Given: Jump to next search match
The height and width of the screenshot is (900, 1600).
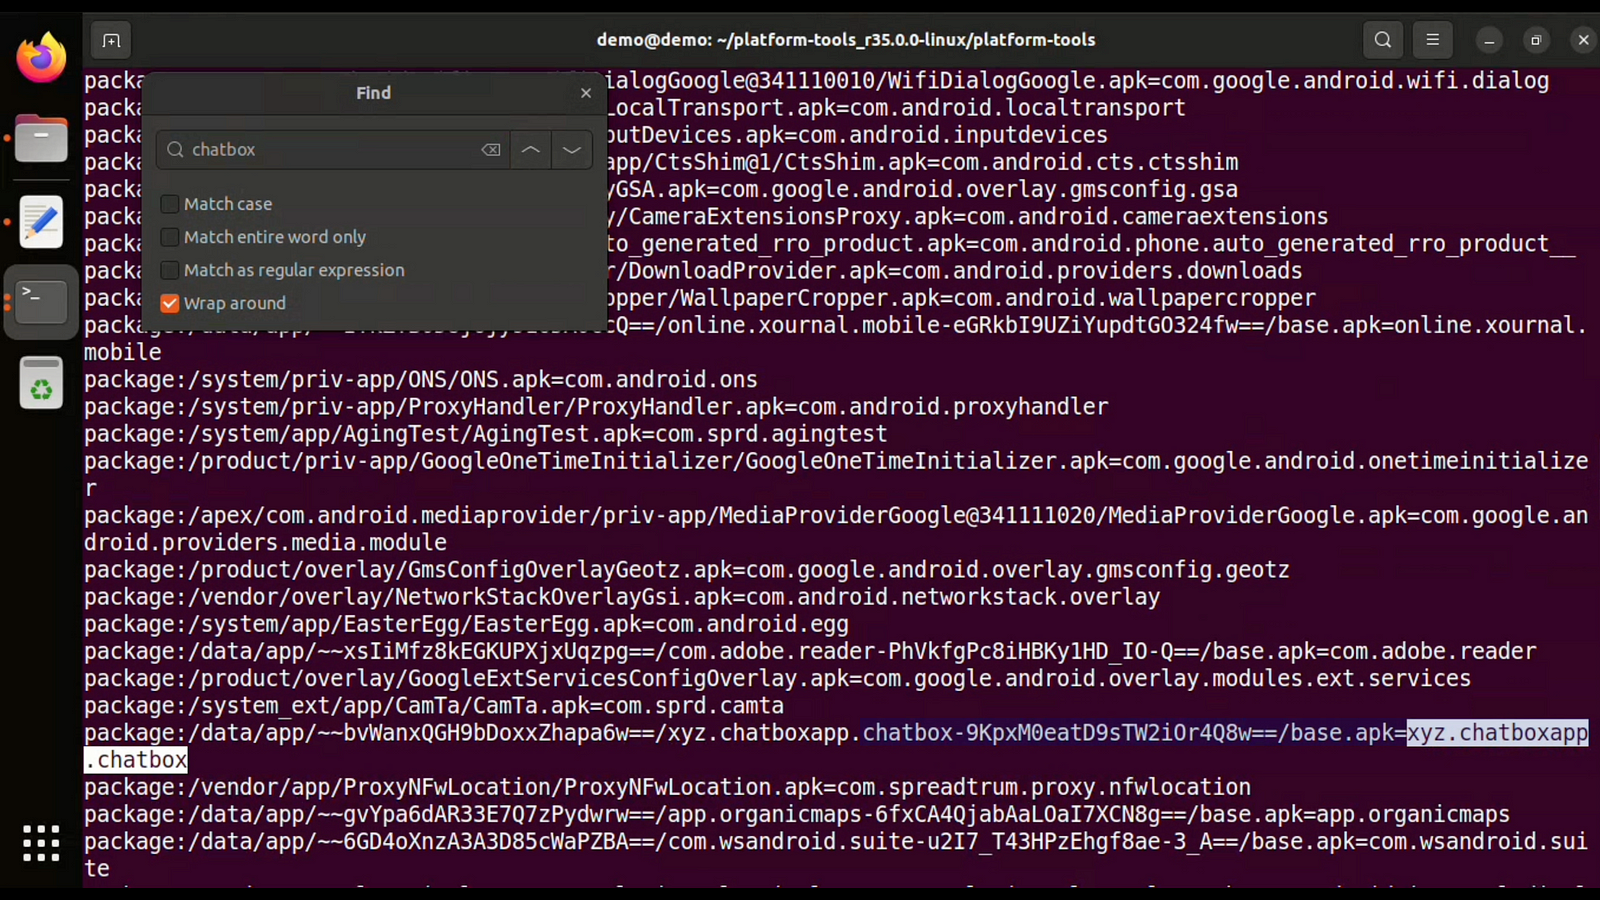Looking at the screenshot, I should (x=572, y=150).
